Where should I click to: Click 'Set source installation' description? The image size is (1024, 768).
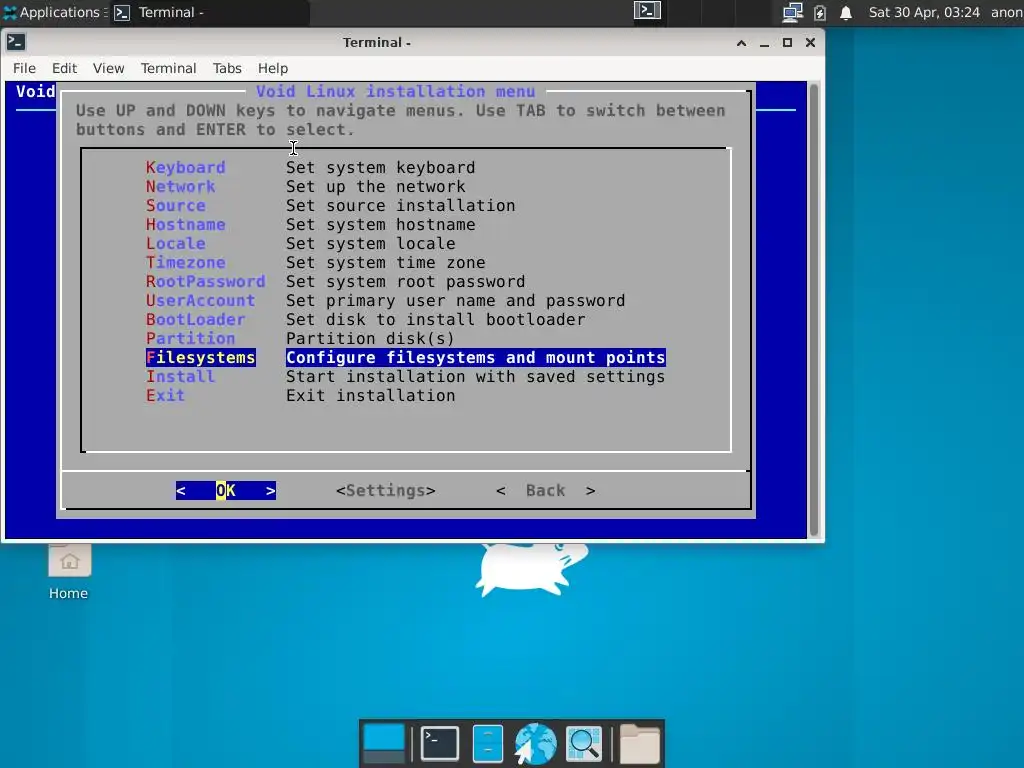[x=400, y=205]
